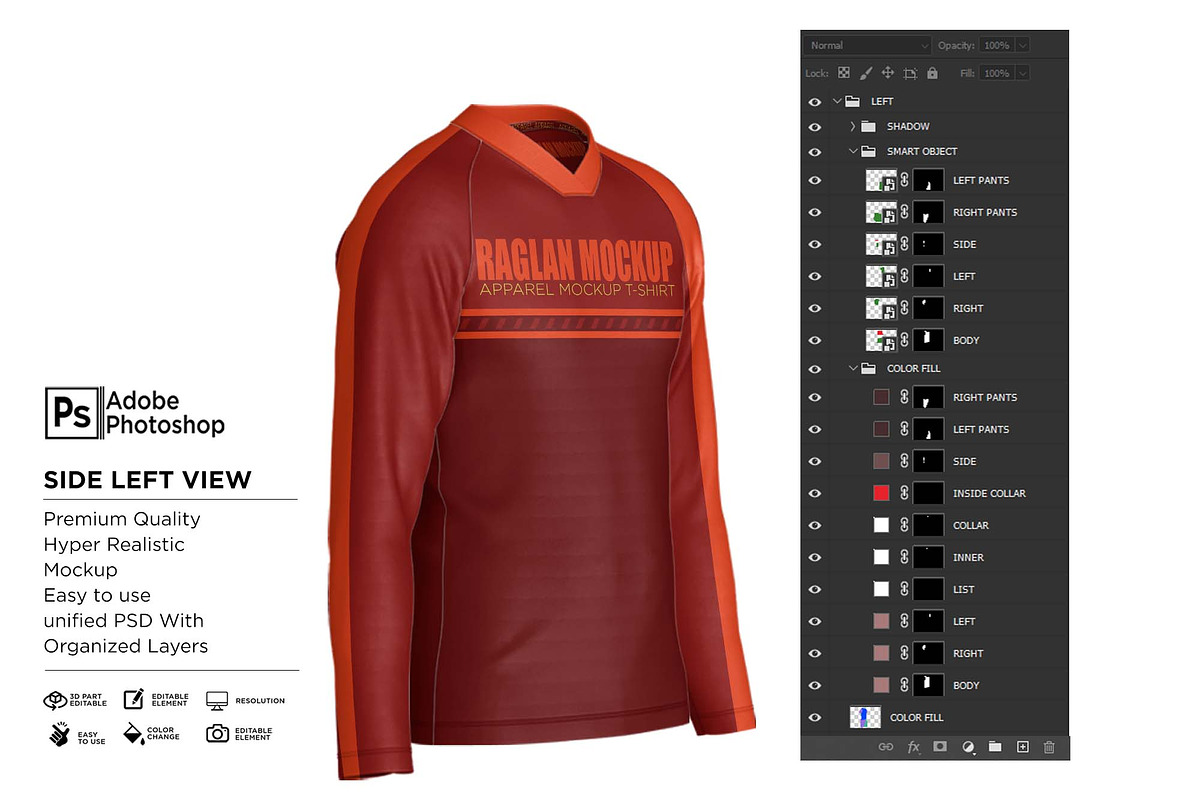Click the Opacity 100% value field
This screenshot has height=800, width=1200.
coord(997,45)
